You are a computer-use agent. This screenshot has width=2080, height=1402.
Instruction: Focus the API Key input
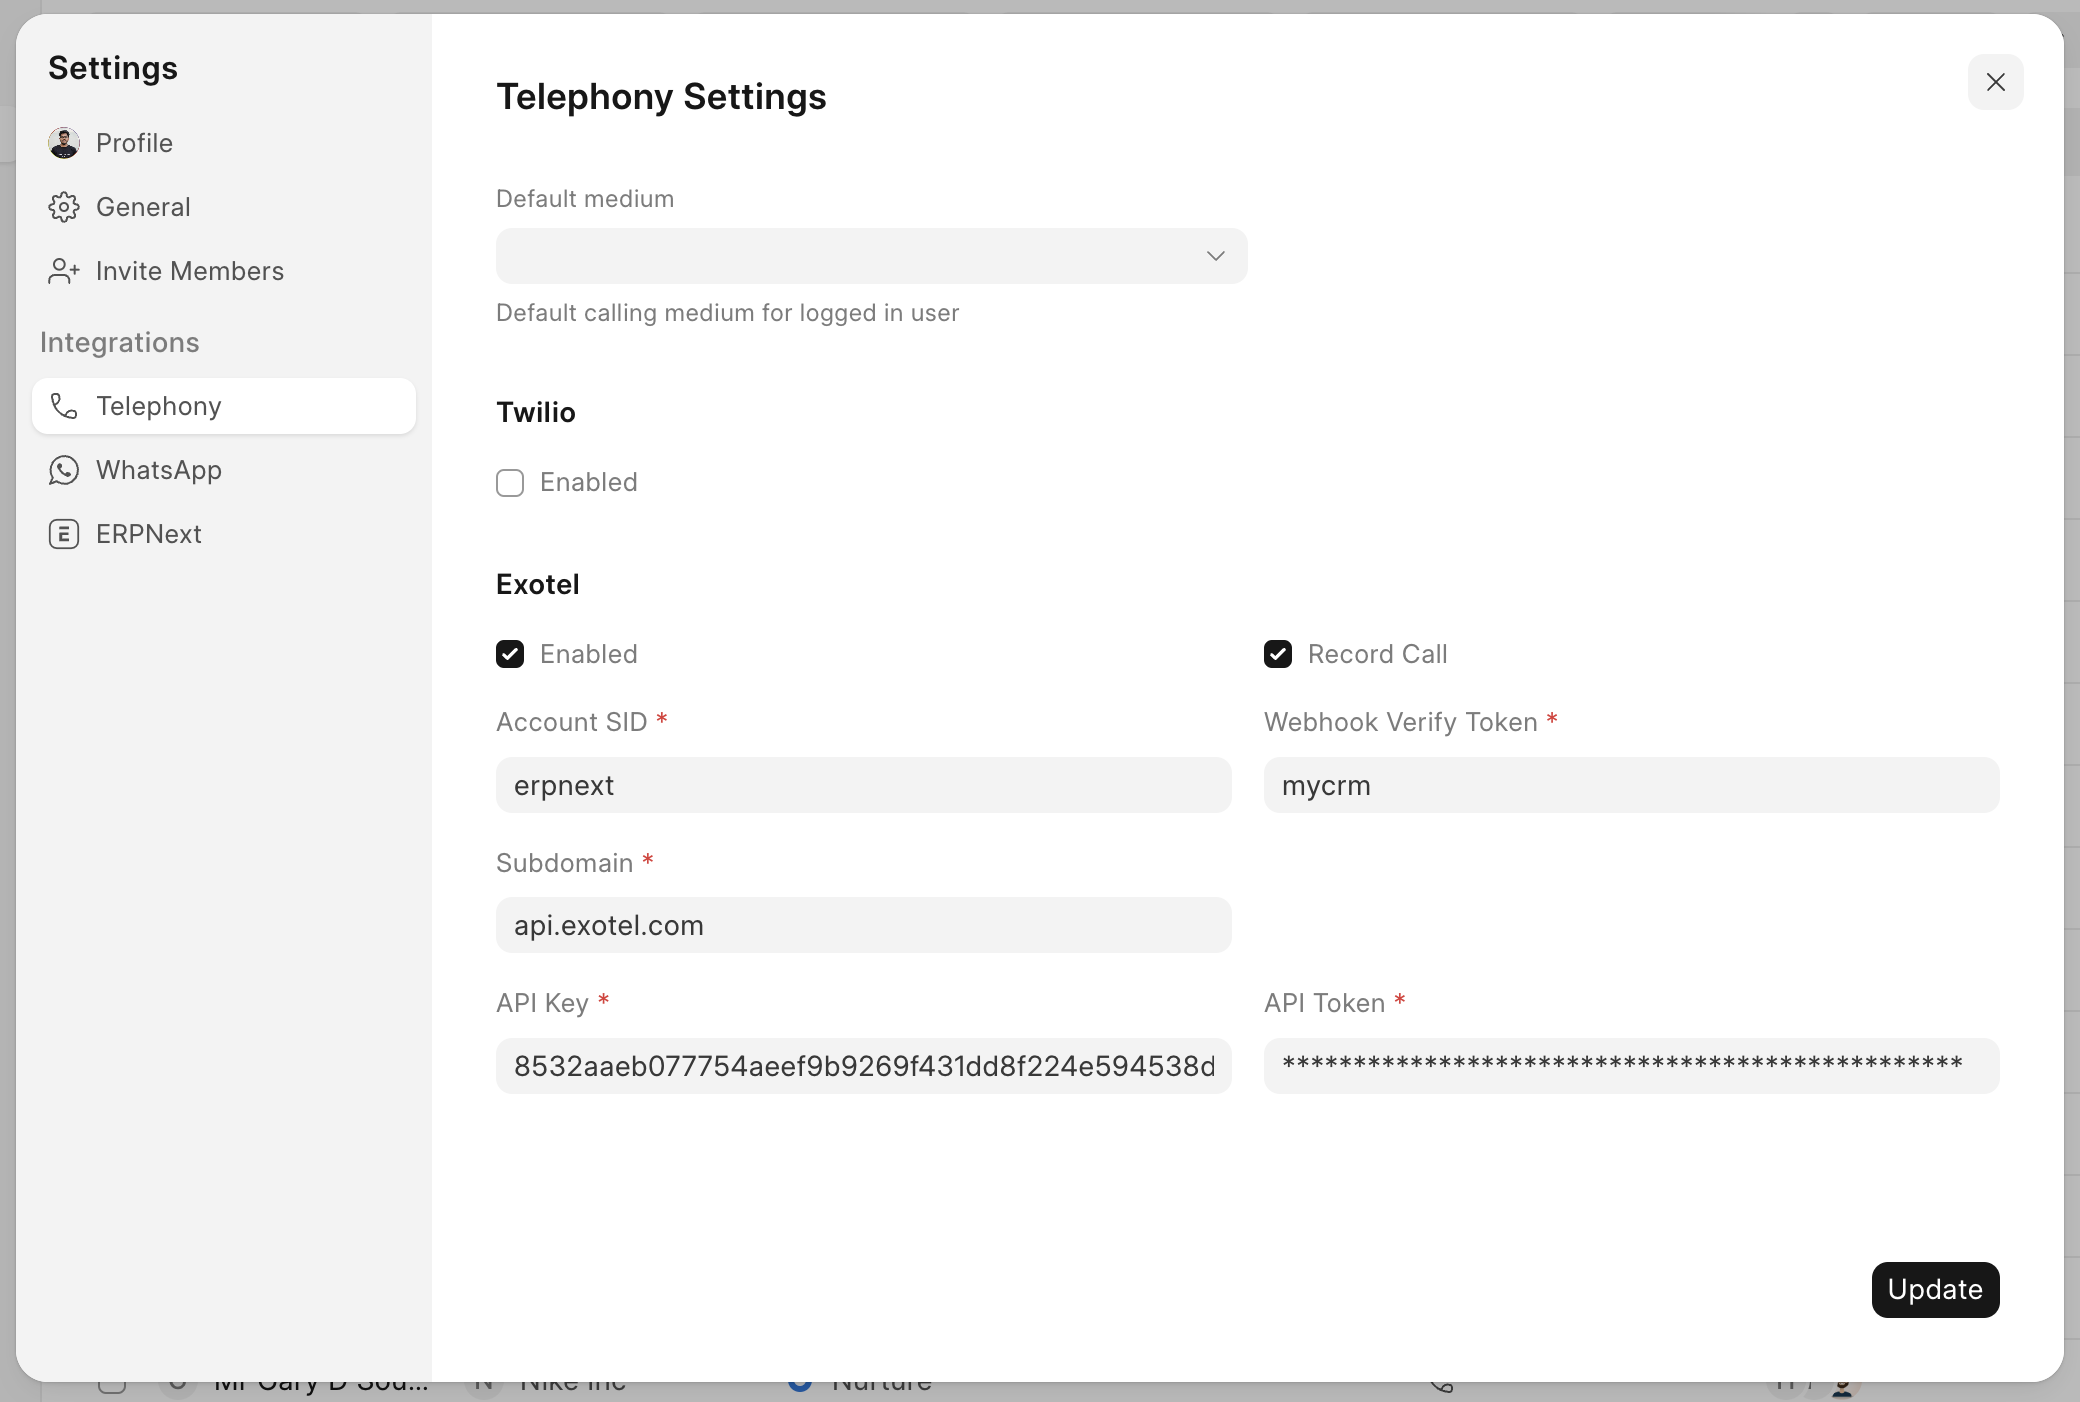click(863, 1066)
